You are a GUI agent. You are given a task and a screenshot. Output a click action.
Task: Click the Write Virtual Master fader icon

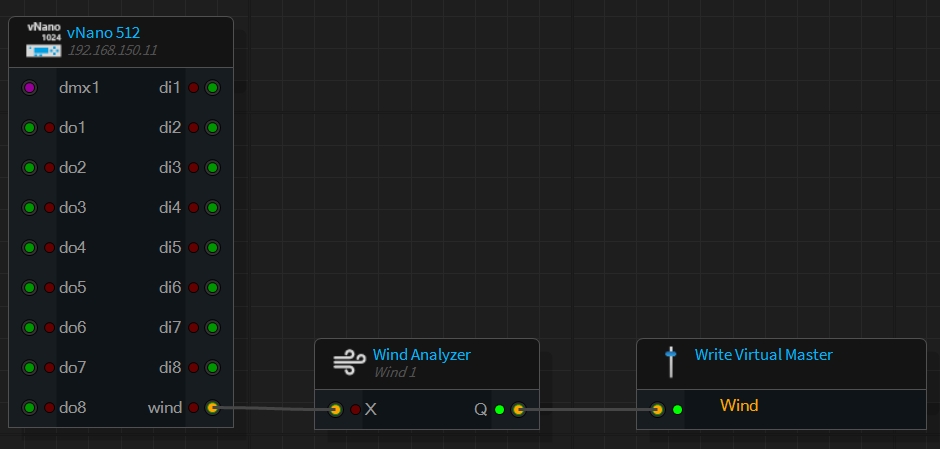click(x=671, y=362)
